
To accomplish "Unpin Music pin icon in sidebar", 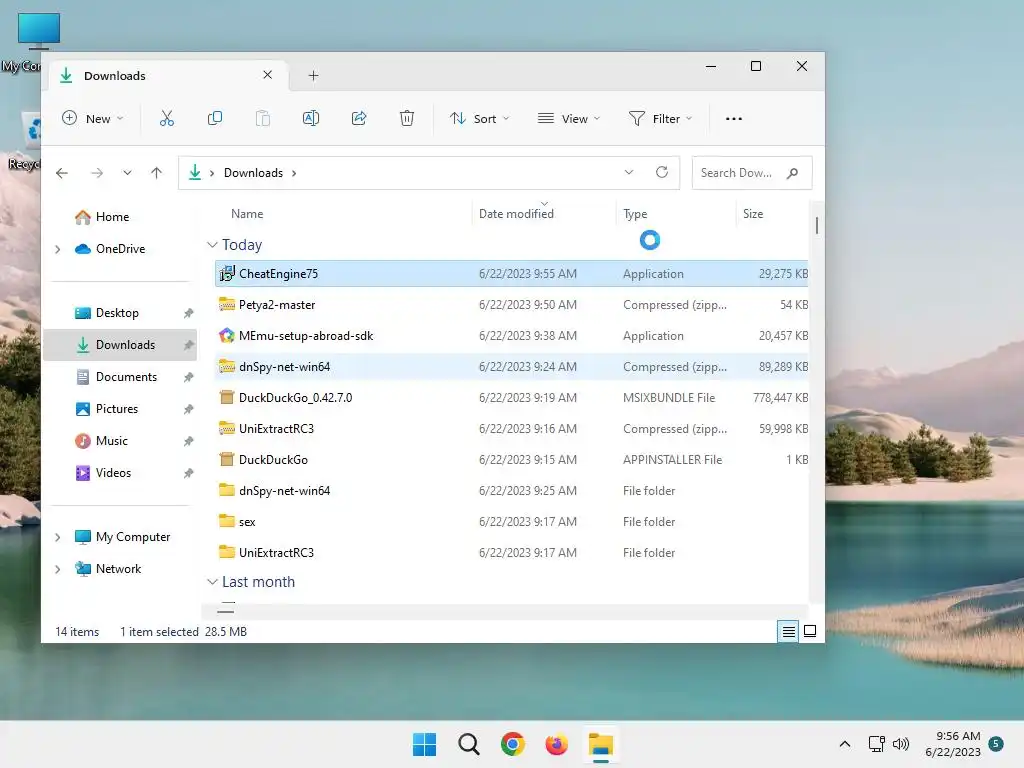I will click(x=188, y=441).
